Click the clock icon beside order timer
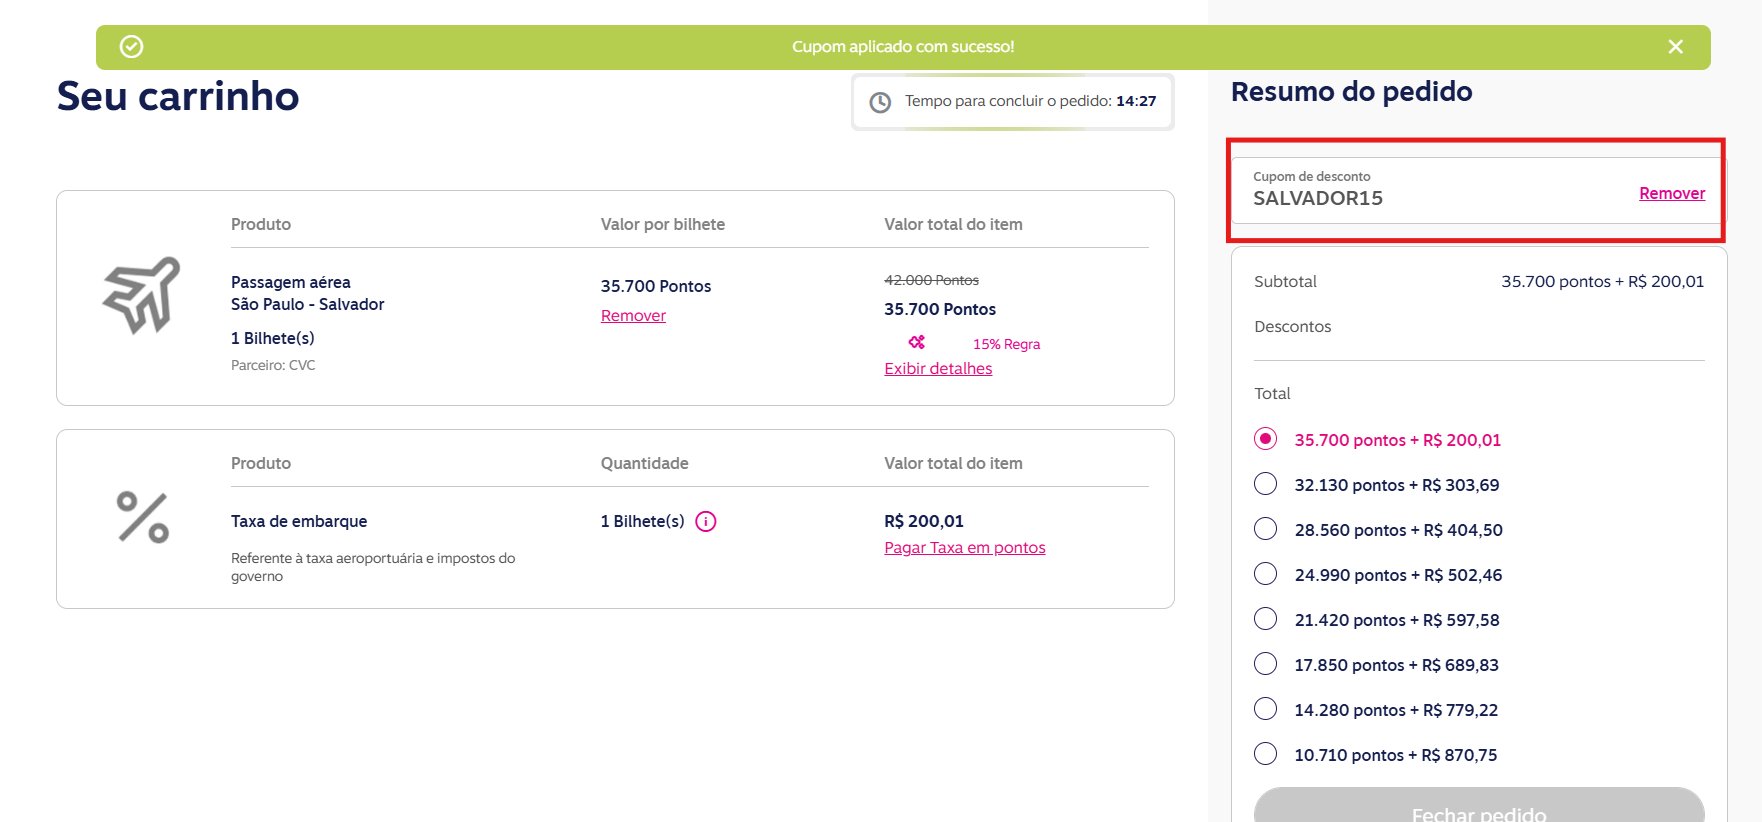This screenshot has height=822, width=1762. (x=880, y=102)
